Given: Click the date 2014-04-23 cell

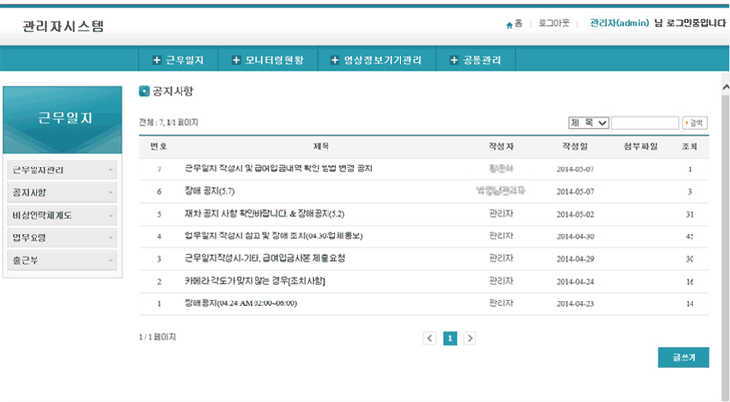Looking at the screenshot, I should [x=575, y=304].
